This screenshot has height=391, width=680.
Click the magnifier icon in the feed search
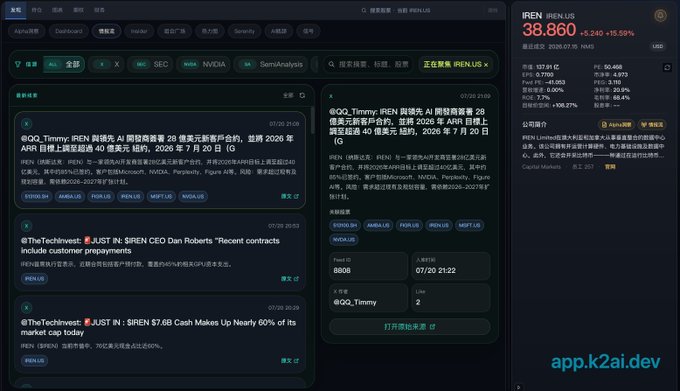(331, 64)
